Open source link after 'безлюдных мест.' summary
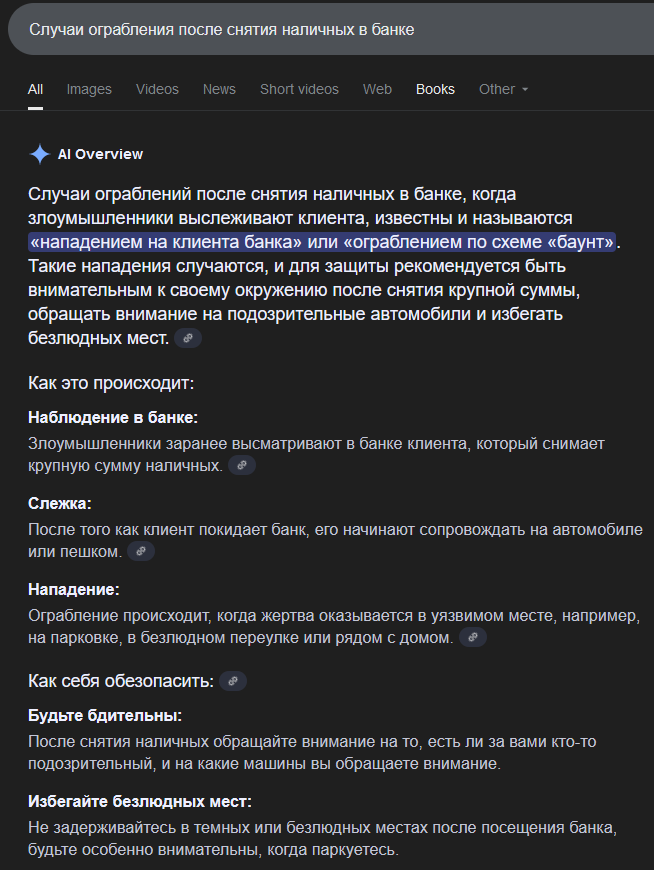This screenshot has width=654, height=870. pos(188,338)
